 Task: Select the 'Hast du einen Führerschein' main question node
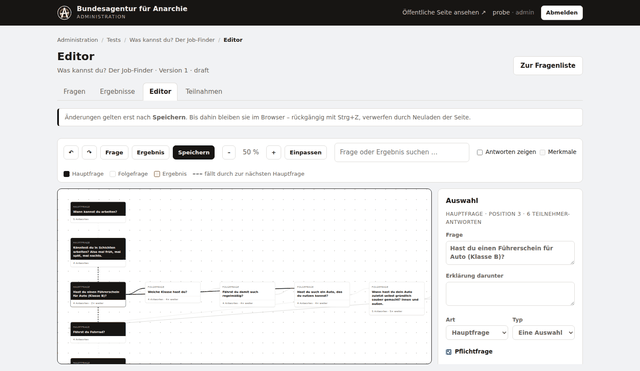(x=98, y=294)
